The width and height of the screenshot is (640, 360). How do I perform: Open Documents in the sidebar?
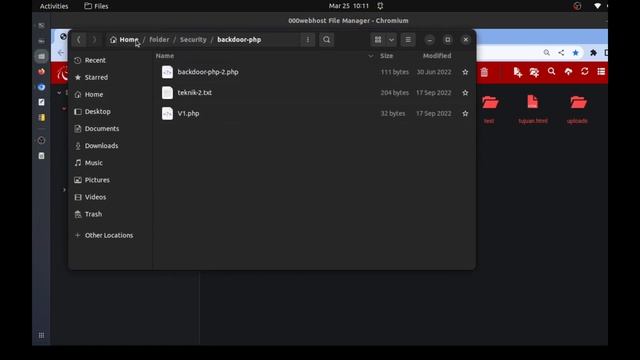[x=110, y=129]
